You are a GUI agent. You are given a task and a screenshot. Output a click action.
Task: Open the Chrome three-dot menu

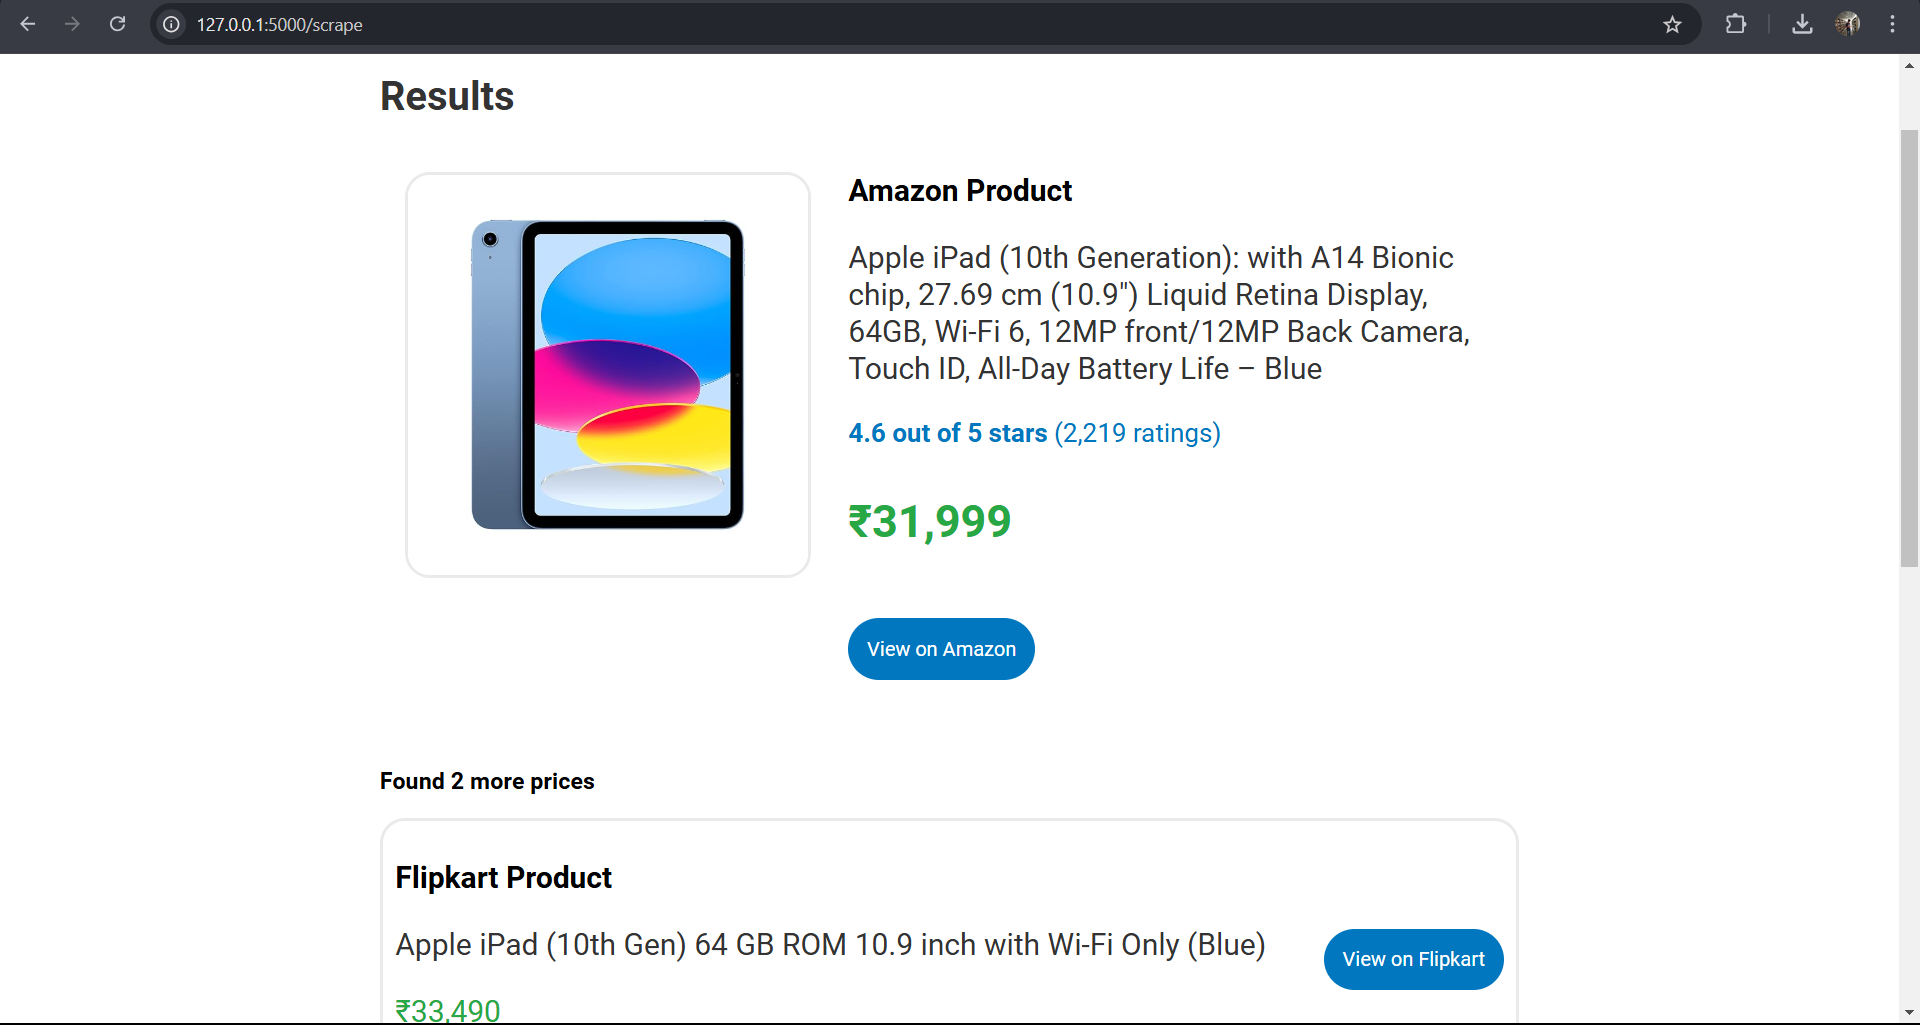[1892, 24]
